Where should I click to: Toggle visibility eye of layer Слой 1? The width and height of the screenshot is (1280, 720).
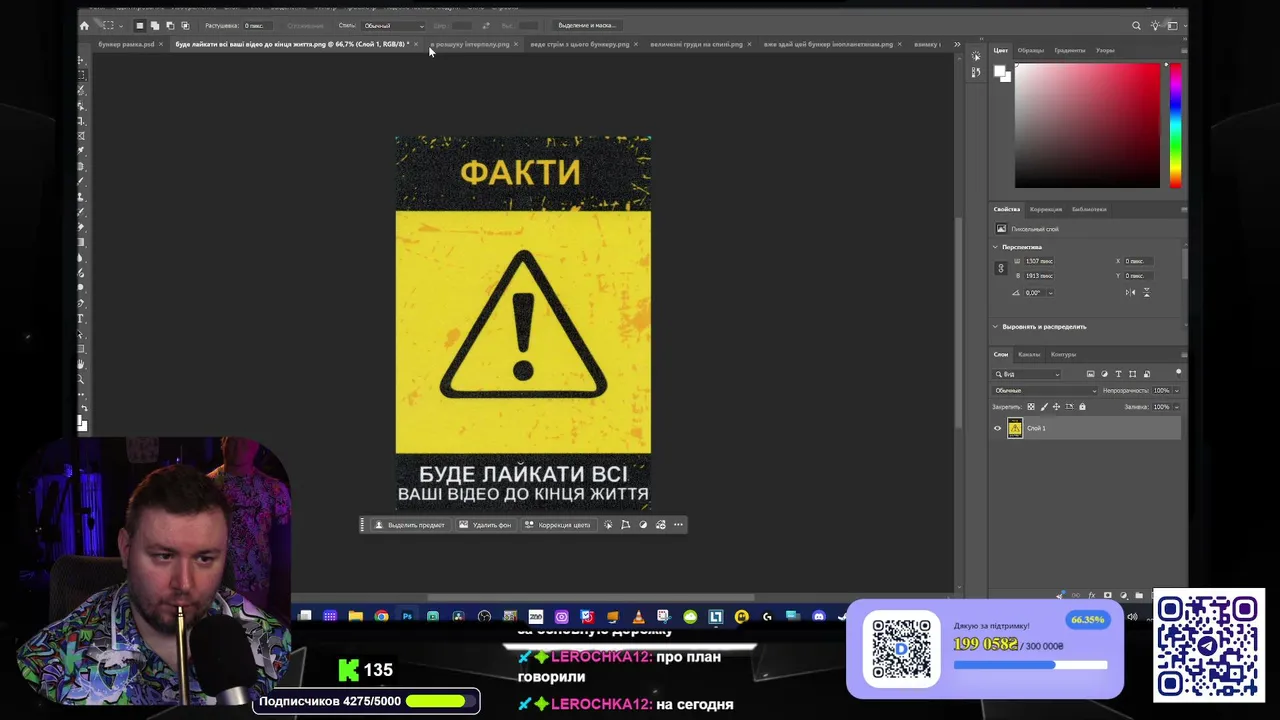(x=997, y=428)
